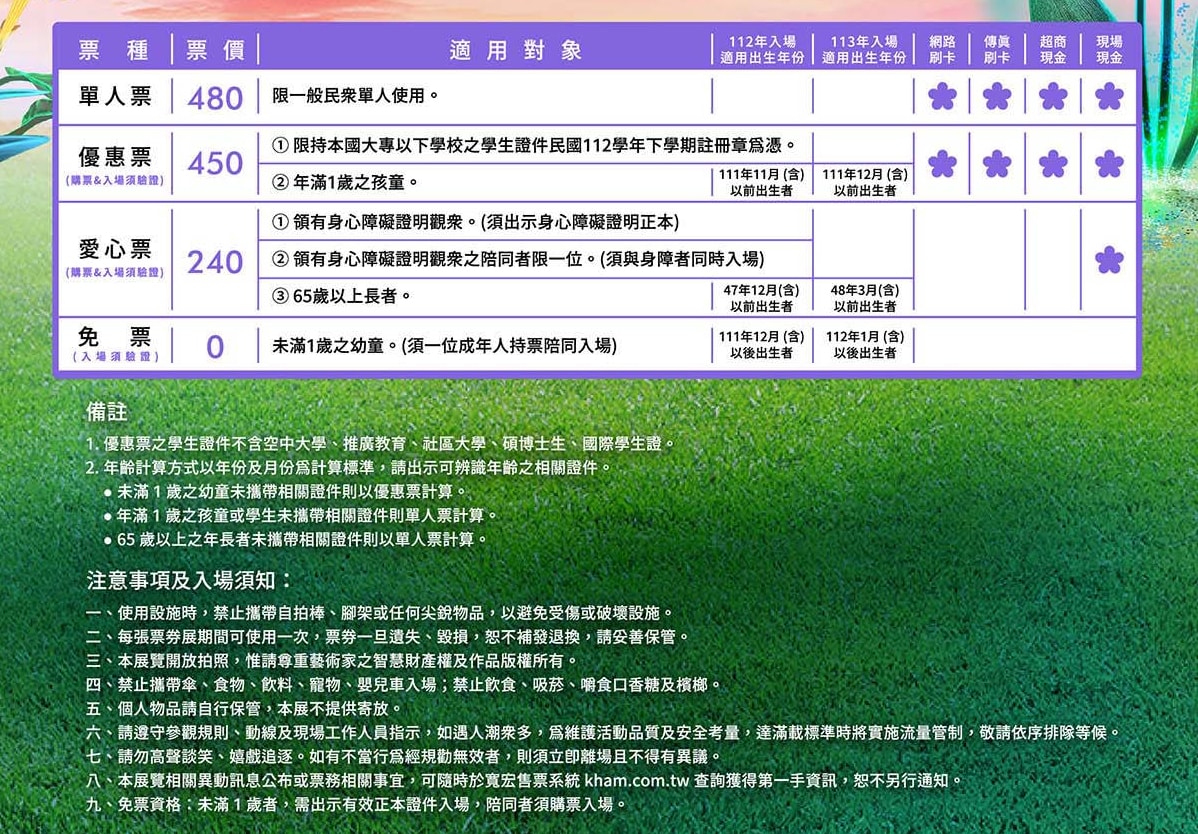Click the 現場現金 flower icon for 單人票
Image resolution: width=1198 pixels, height=834 pixels.
point(1107,97)
